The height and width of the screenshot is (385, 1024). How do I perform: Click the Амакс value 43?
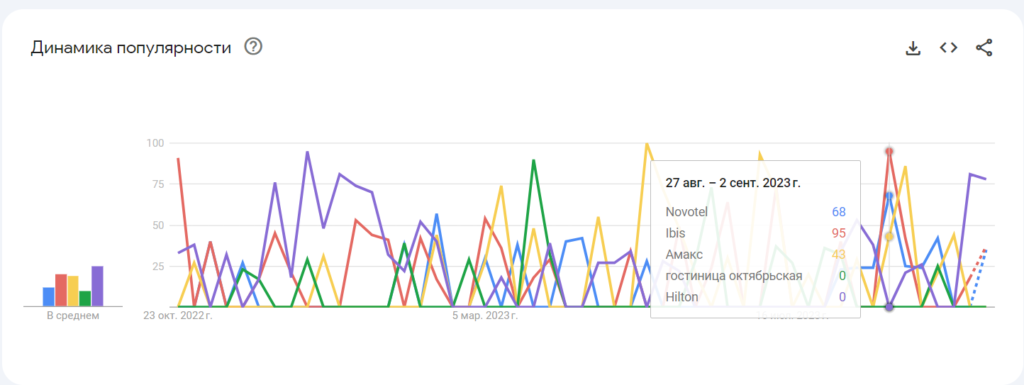[x=839, y=254]
